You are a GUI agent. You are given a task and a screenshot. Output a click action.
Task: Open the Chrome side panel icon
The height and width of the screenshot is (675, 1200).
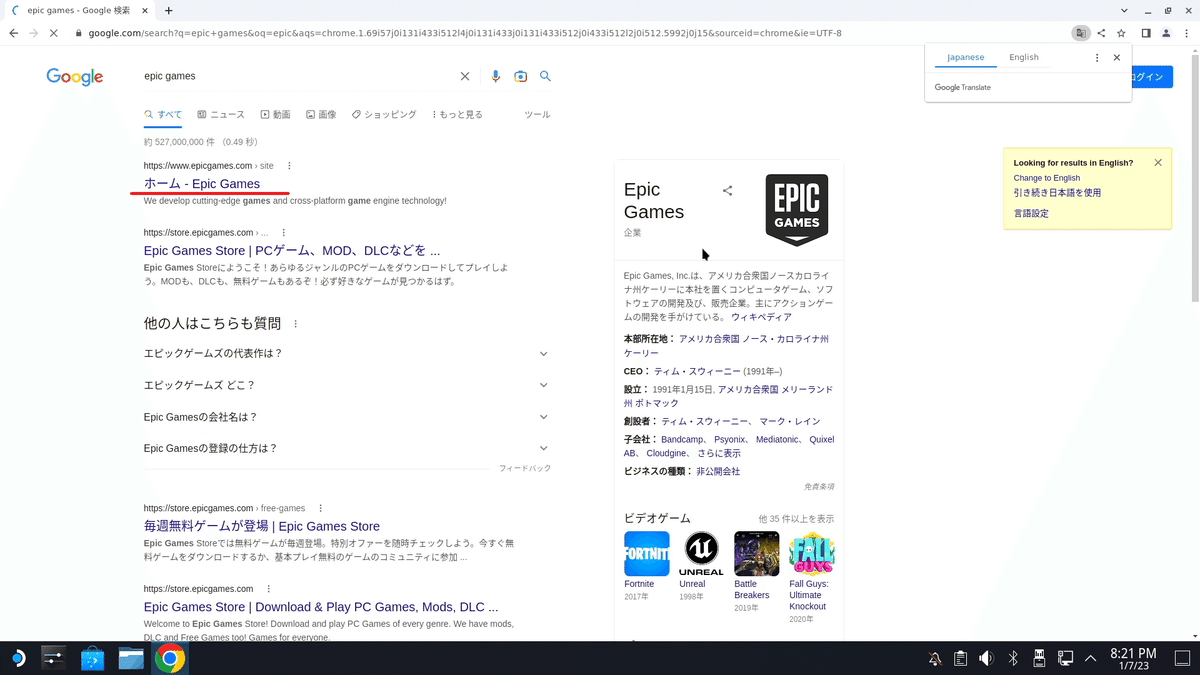[x=1146, y=33]
